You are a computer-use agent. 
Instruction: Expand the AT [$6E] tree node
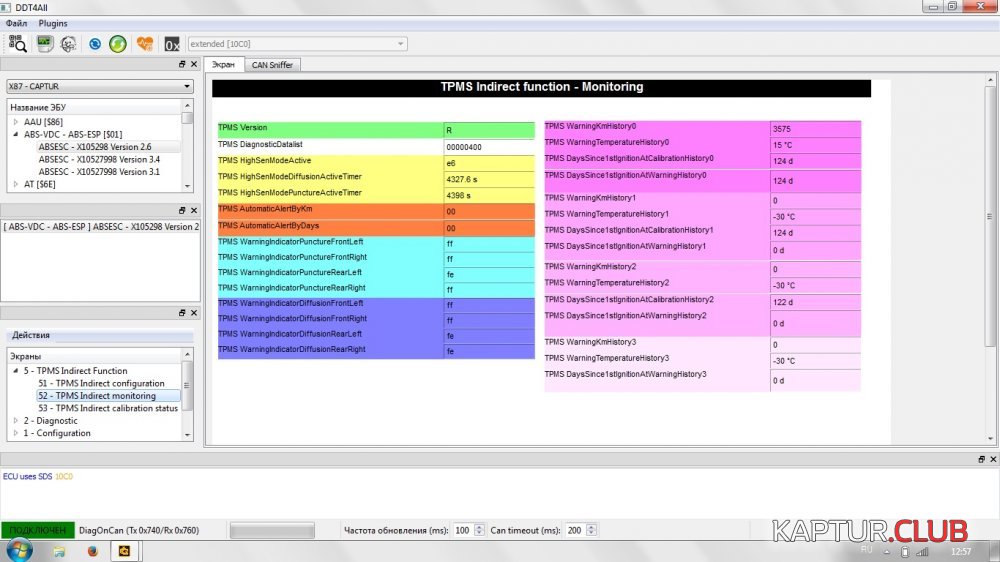(16, 184)
